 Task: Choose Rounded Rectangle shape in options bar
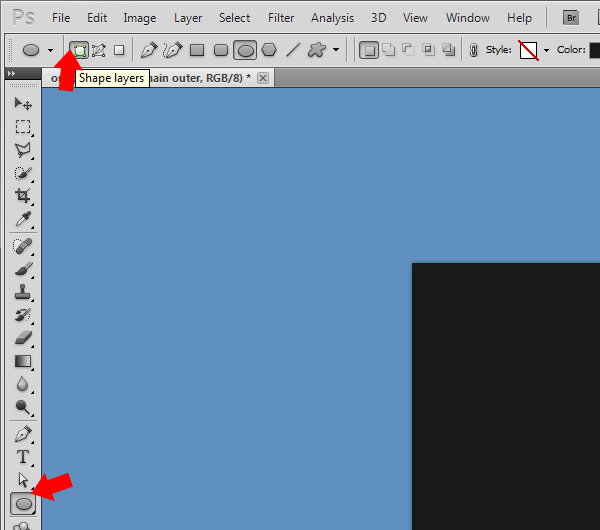221,50
